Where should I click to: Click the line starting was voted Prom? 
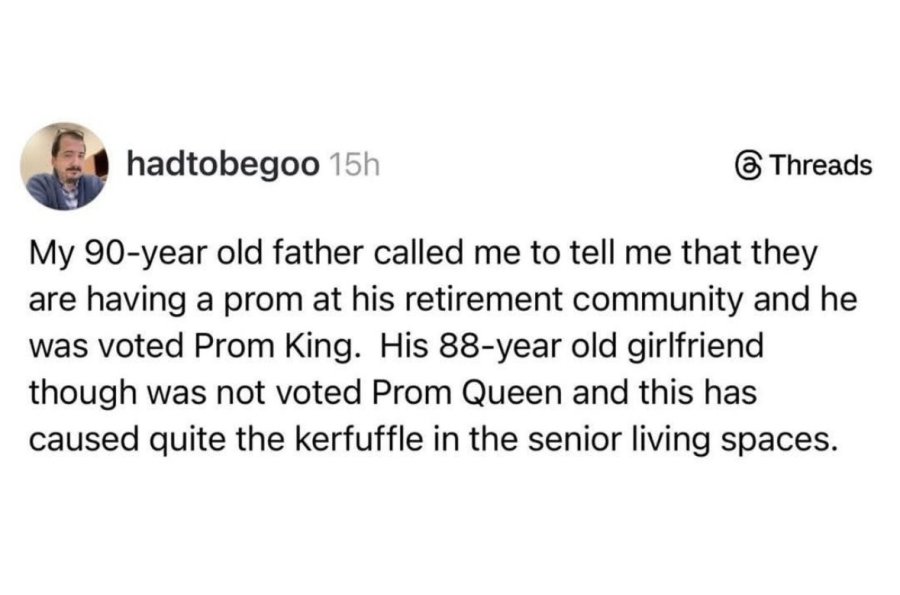click(x=396, y=347)
